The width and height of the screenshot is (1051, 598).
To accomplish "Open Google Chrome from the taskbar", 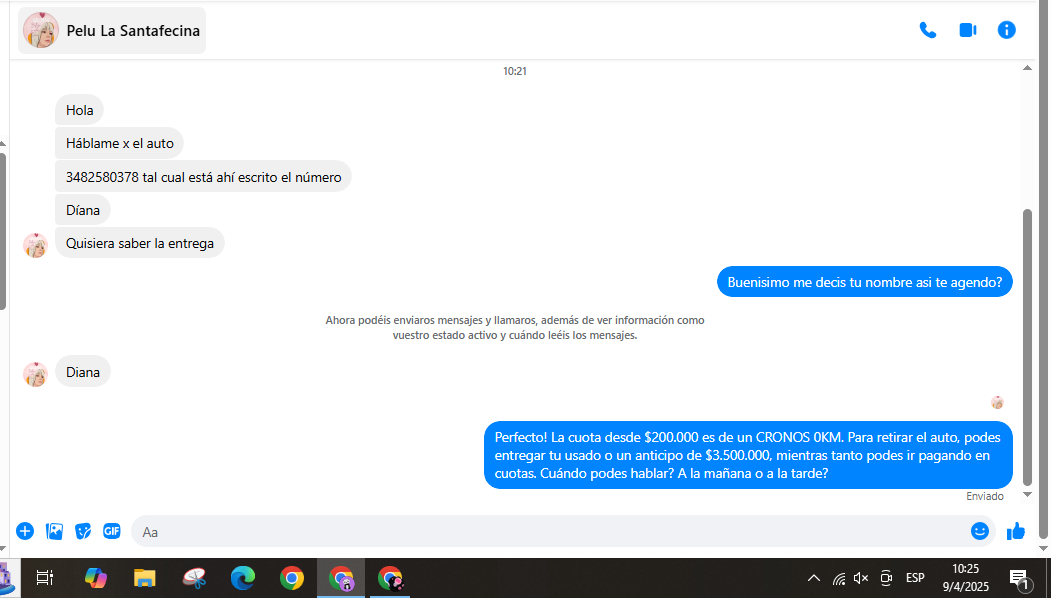I will click(x=292, y=578).
